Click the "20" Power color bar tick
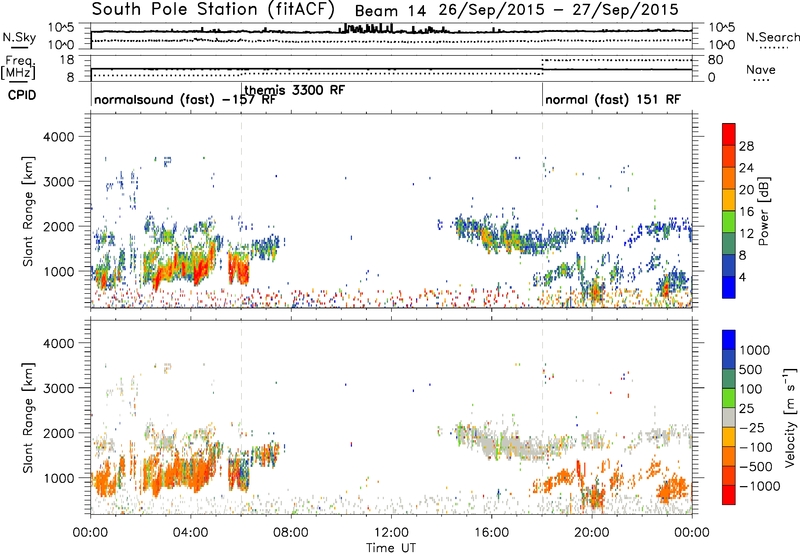The image size is (800, 554). click(x=746, y=190)
